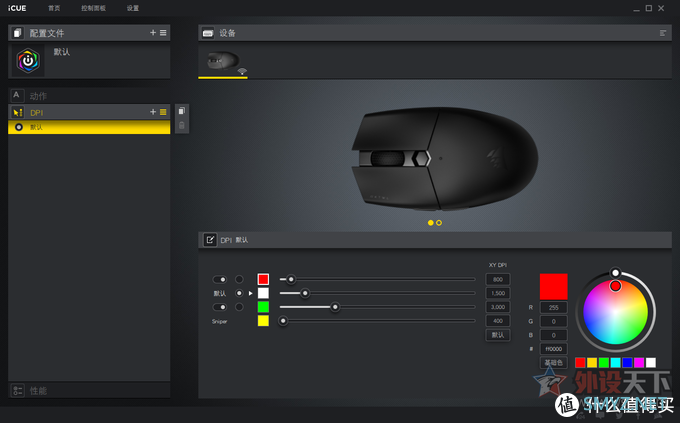Image resolution: width=680 pixels, height=423 pixels.
Task: Edit the R value 255 field
Action: 553,308
